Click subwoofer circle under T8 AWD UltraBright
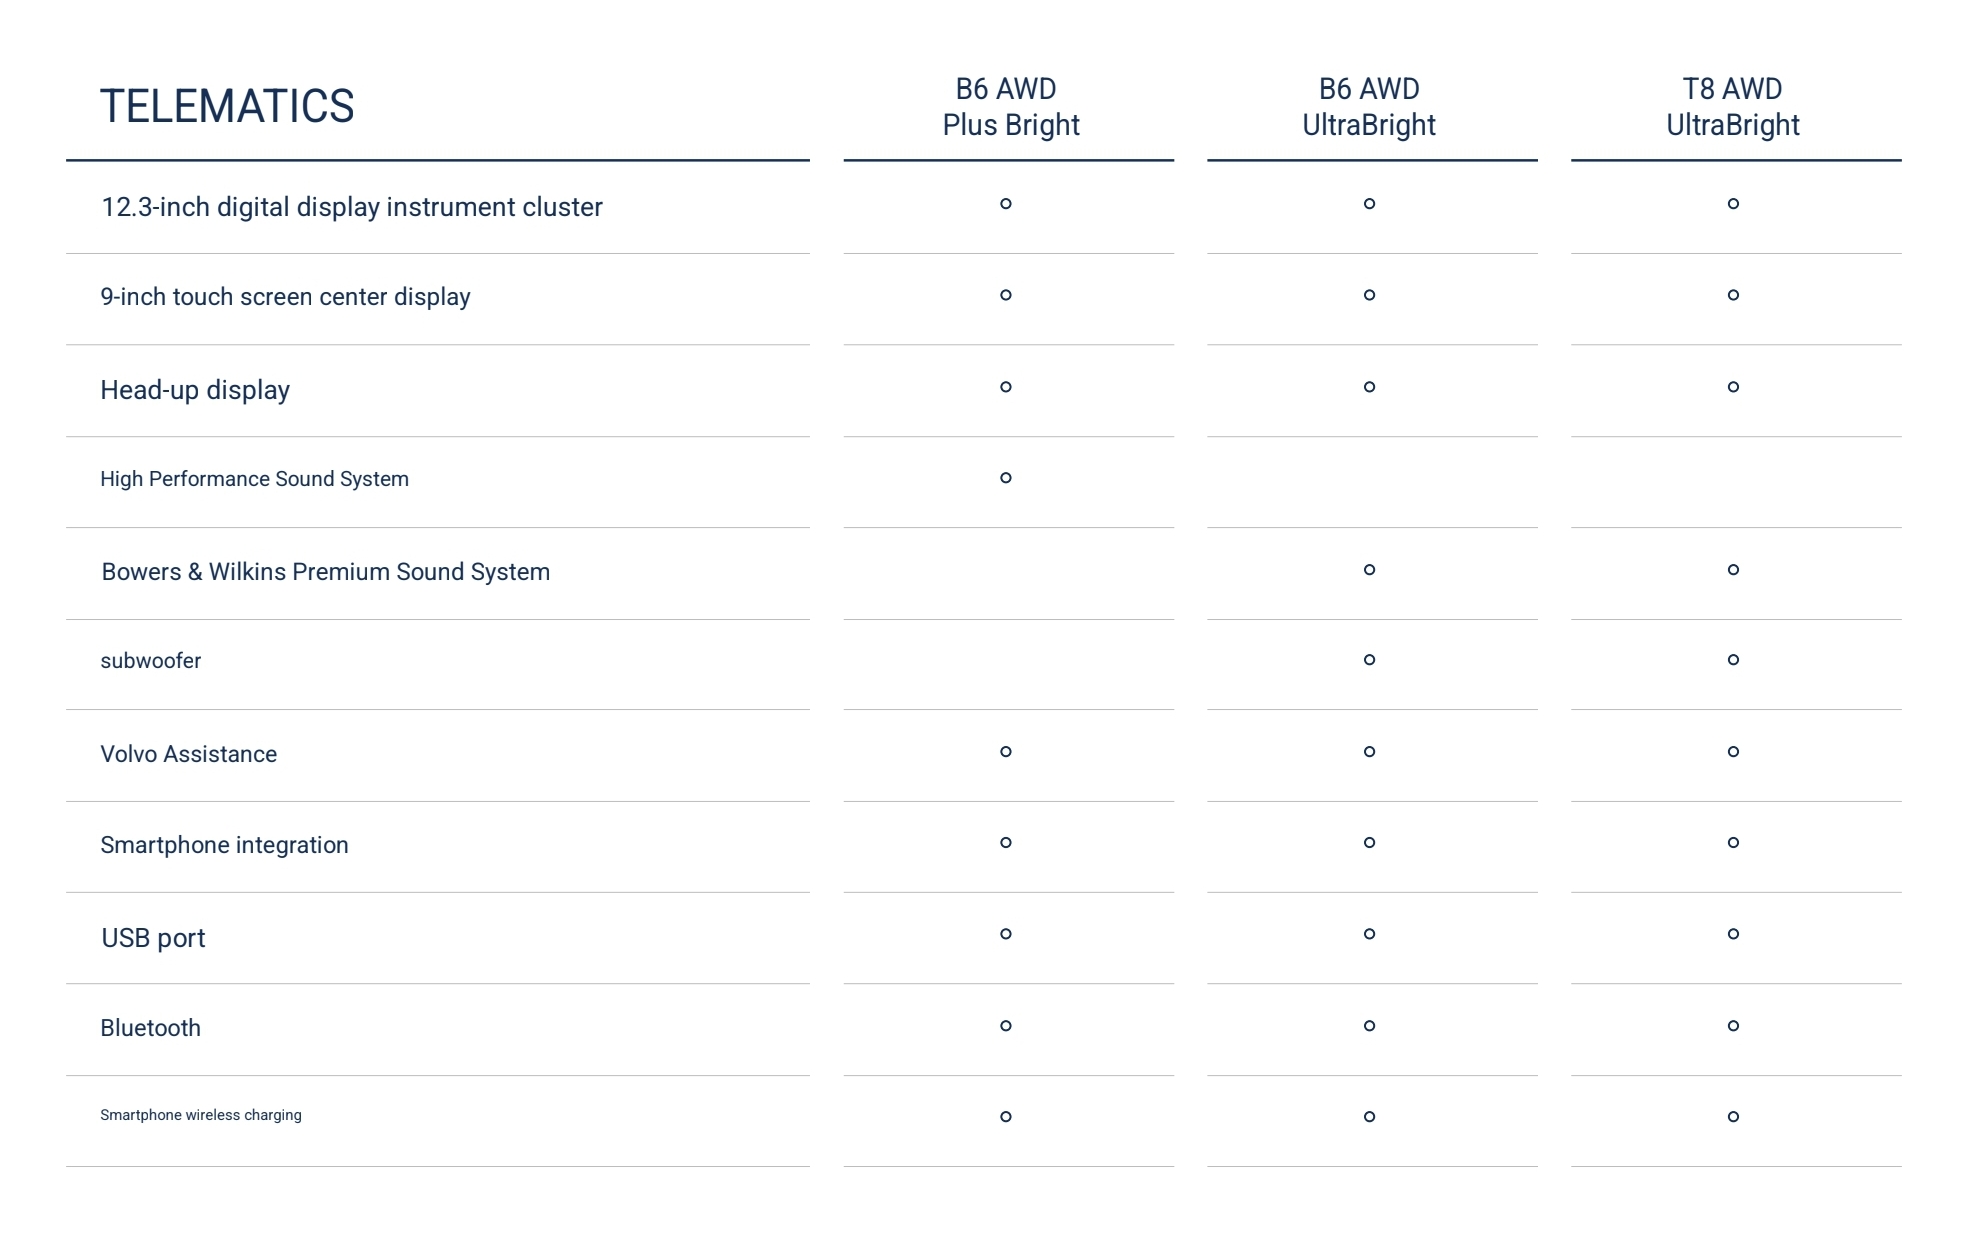The width and height of the screenshot is (1968, 1233). pyautogui.click(x=1734, y=660)
